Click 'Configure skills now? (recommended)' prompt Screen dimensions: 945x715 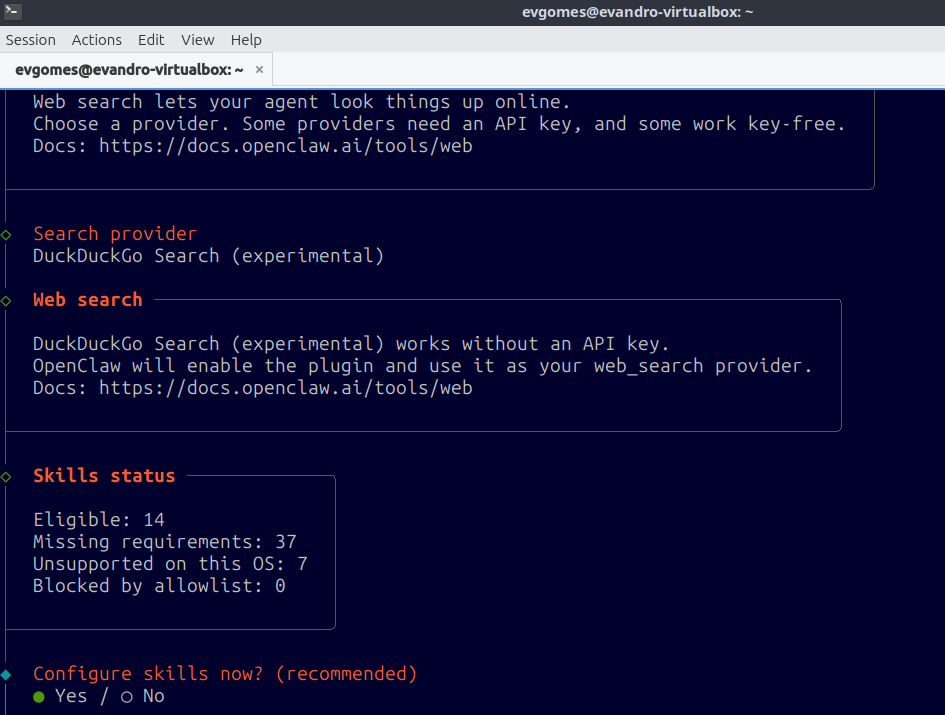225,674
